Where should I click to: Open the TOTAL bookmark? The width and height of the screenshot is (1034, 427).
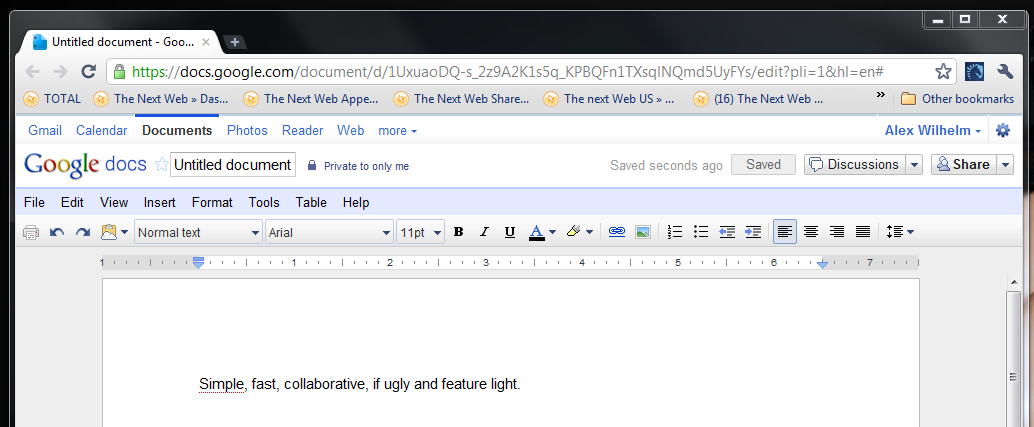(51, 99)
